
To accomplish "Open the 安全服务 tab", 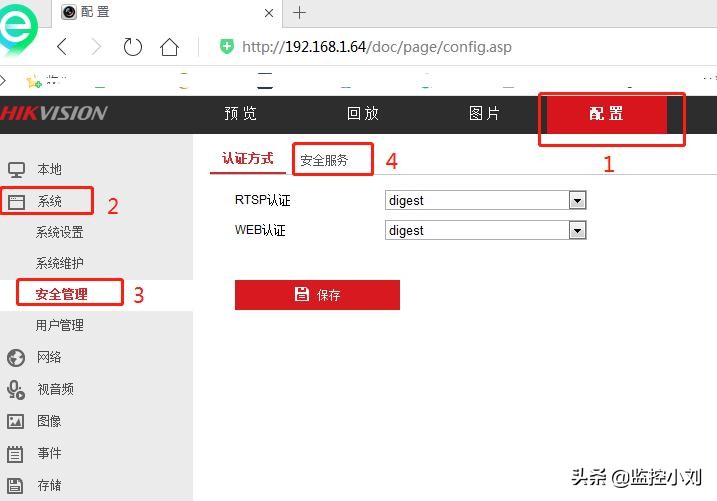I will click(324, 160).
